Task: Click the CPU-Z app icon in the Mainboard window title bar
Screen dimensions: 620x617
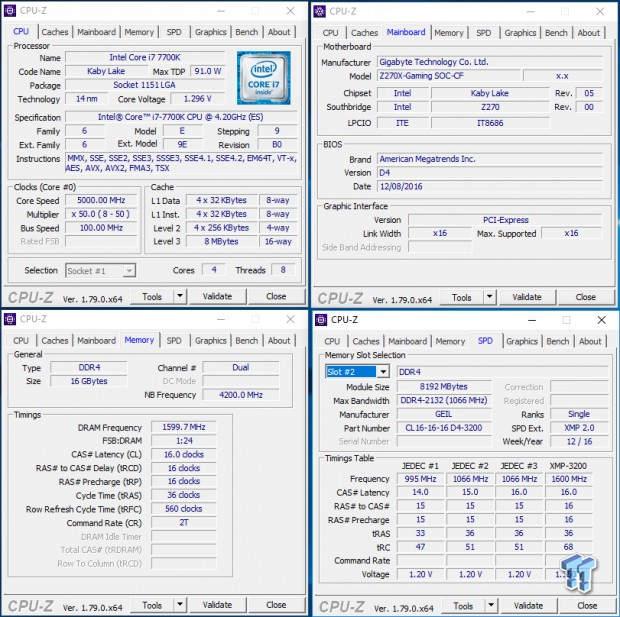Action: point(319,11)
